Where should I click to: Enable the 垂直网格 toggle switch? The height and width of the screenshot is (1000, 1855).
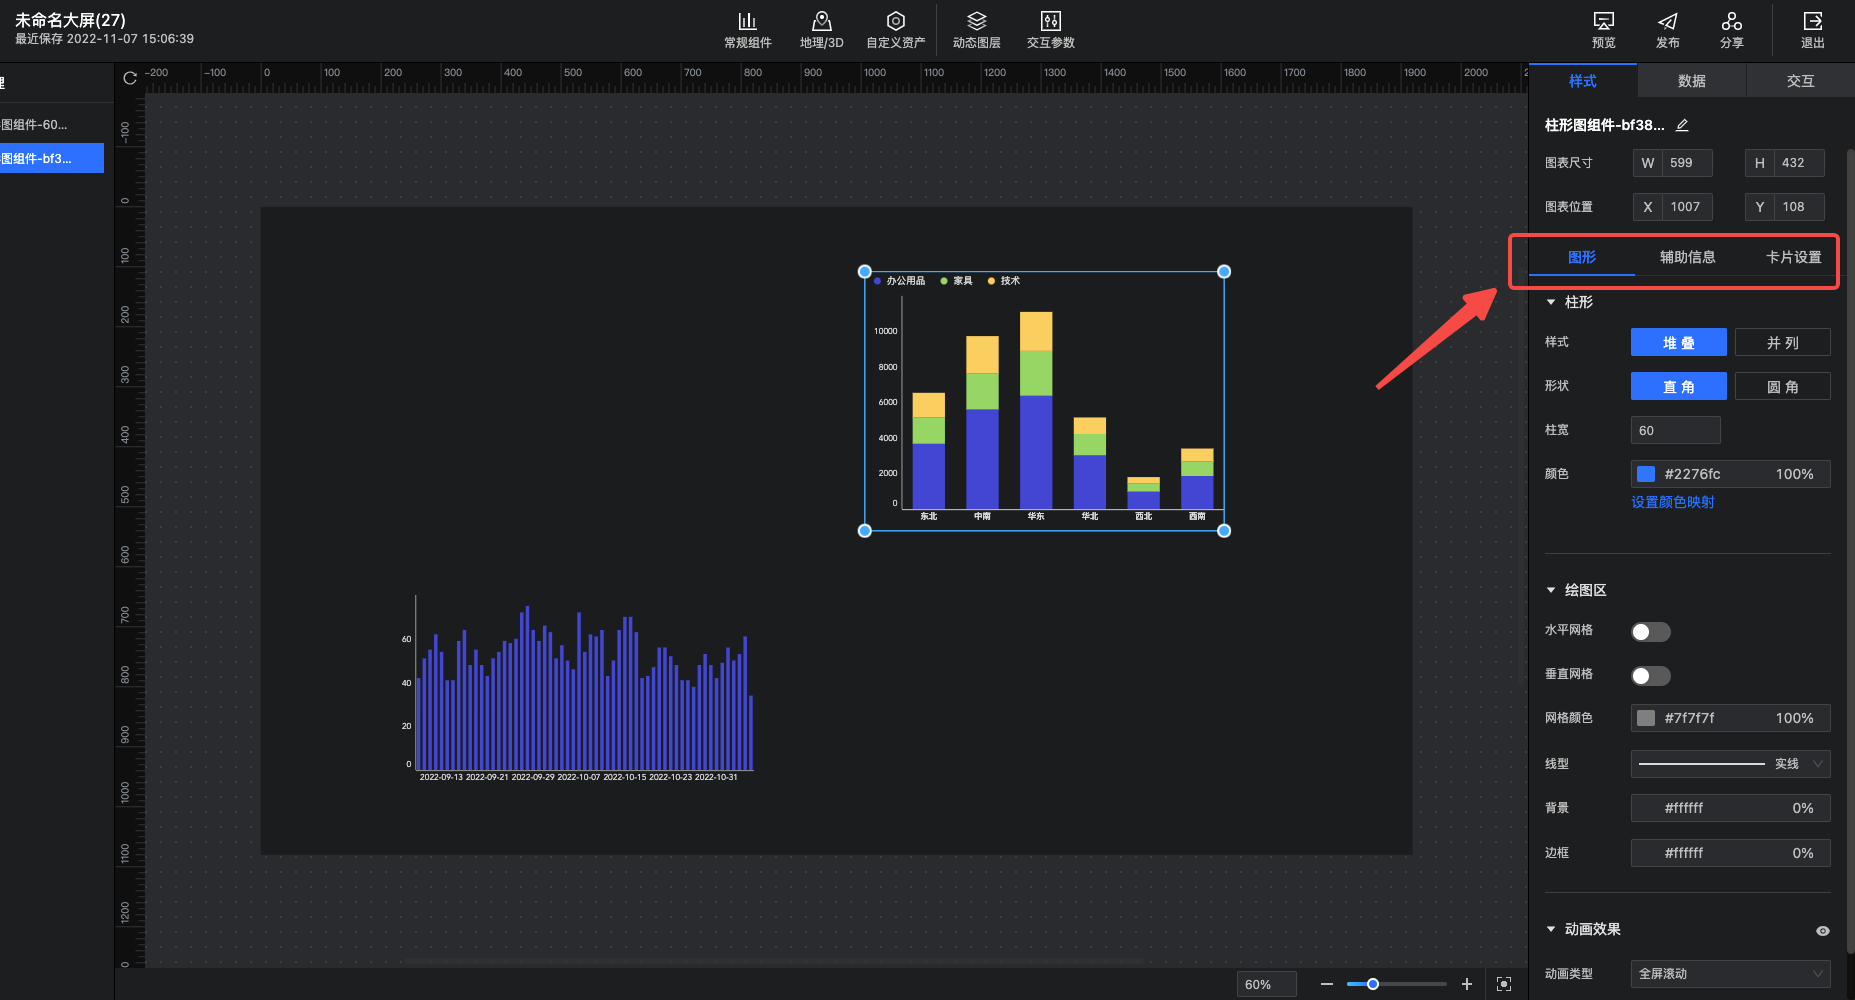click(1650, 676)
